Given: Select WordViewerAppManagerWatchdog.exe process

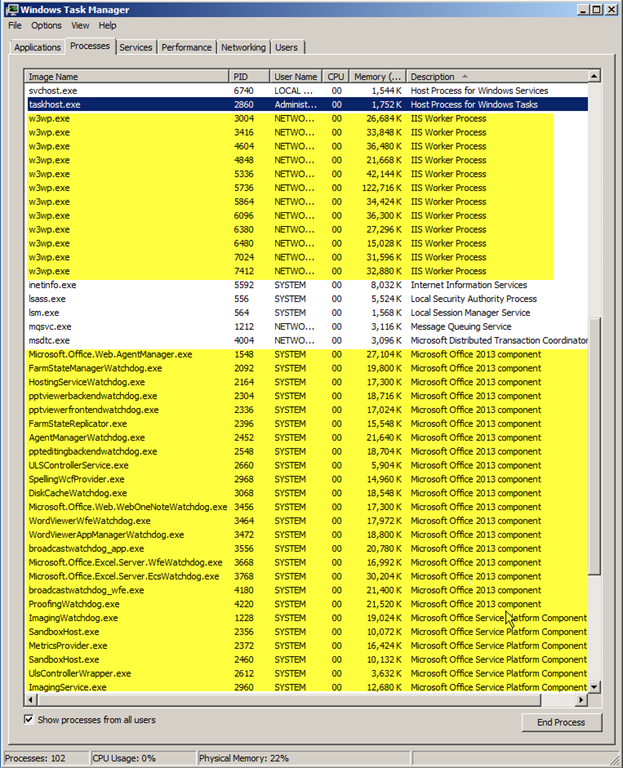Looking at the screenshot, I should click(307, 535).
